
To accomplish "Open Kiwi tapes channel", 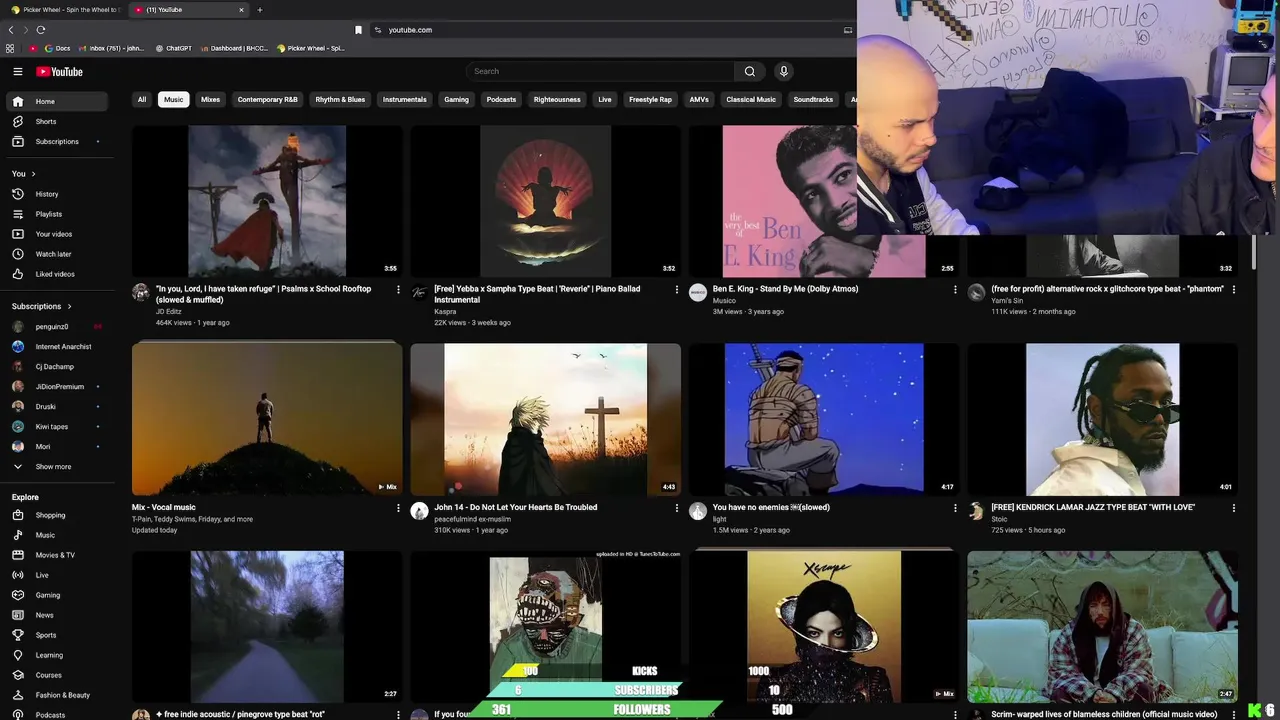I will [57, 427].
